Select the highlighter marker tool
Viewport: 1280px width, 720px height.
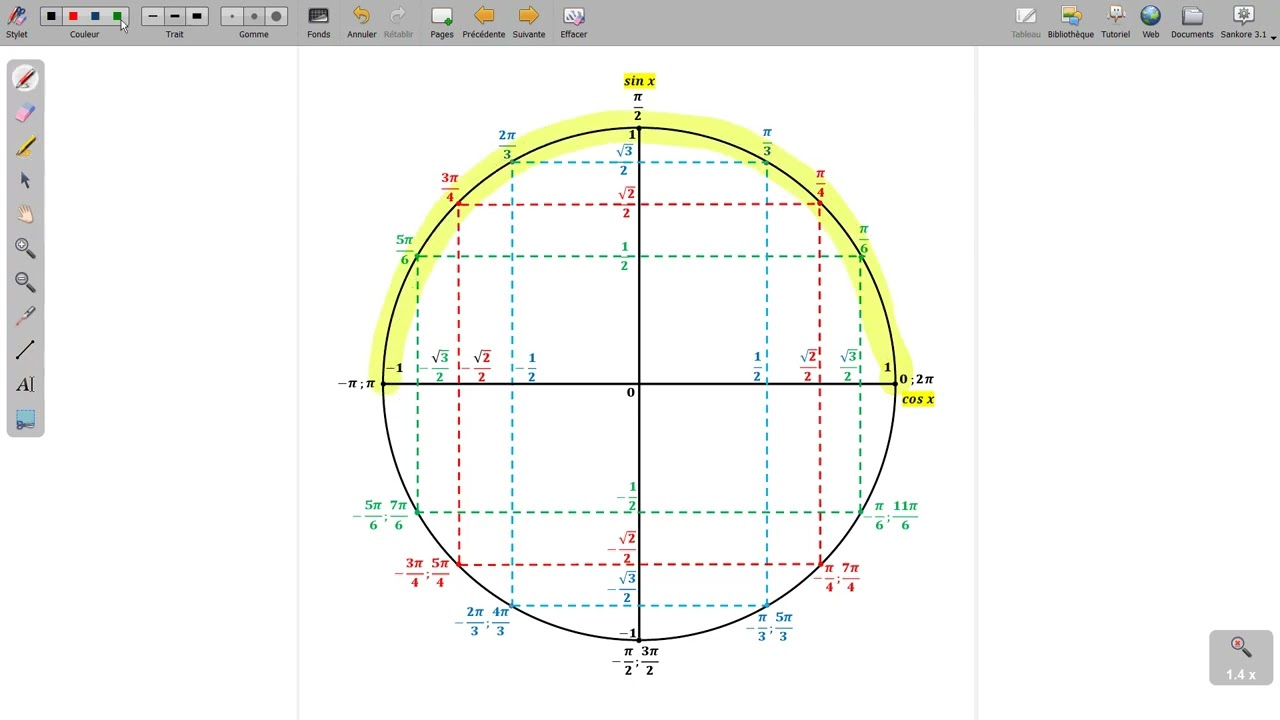[x=26, y=147]
